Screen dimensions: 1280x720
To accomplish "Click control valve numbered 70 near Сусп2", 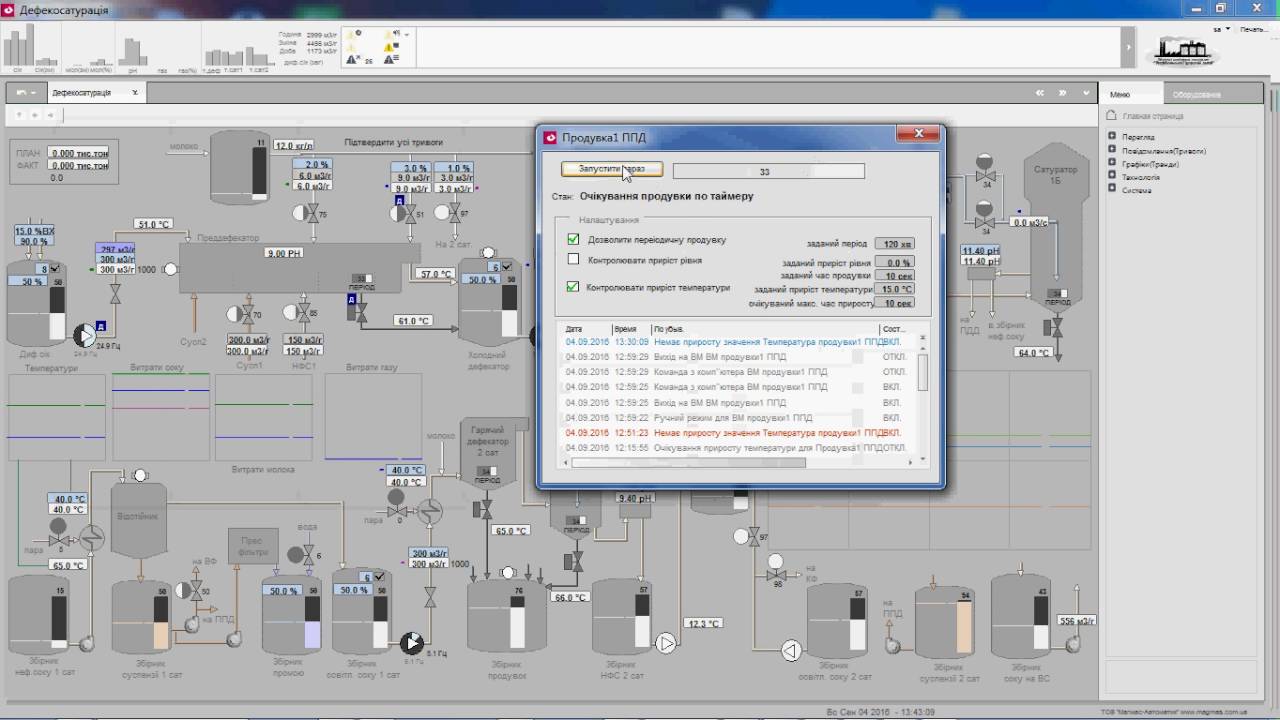I will point(246,314).
